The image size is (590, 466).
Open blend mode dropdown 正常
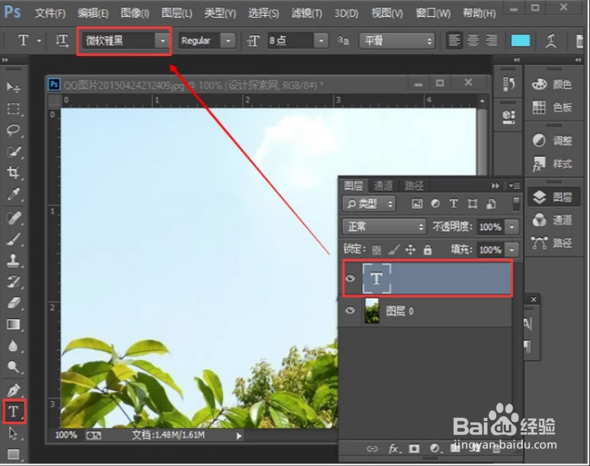point(384,227)
